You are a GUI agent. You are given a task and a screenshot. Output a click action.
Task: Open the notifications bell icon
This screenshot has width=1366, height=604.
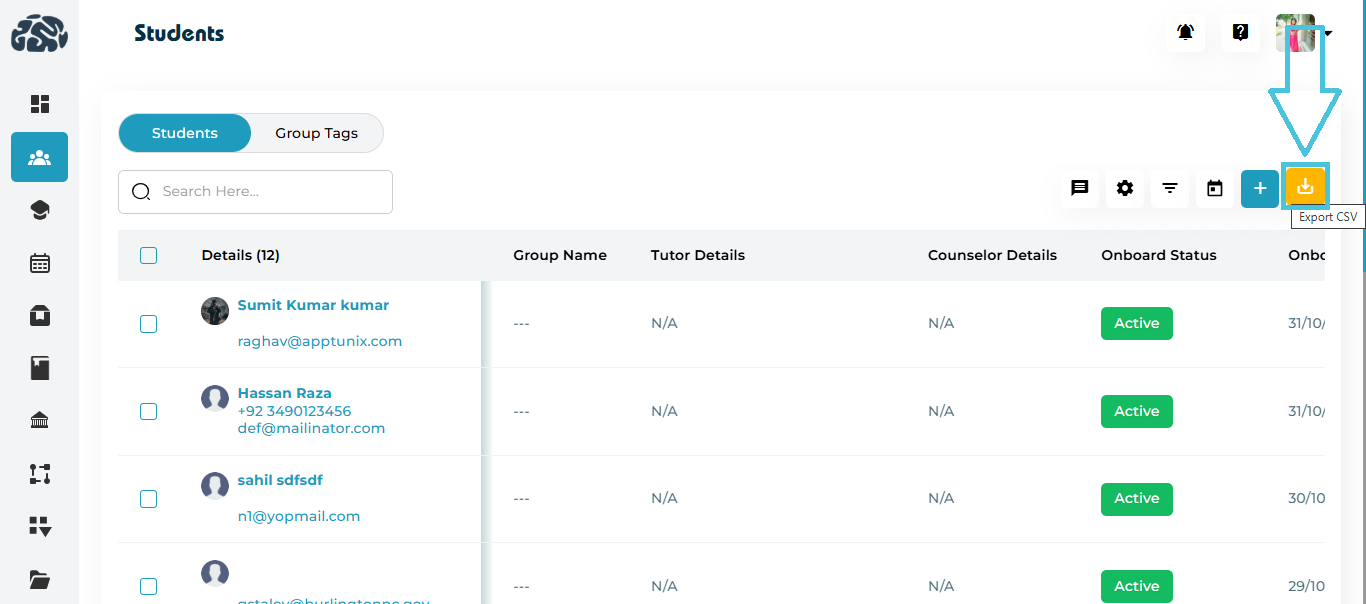pyautogui.click(x=1185, y=33)
